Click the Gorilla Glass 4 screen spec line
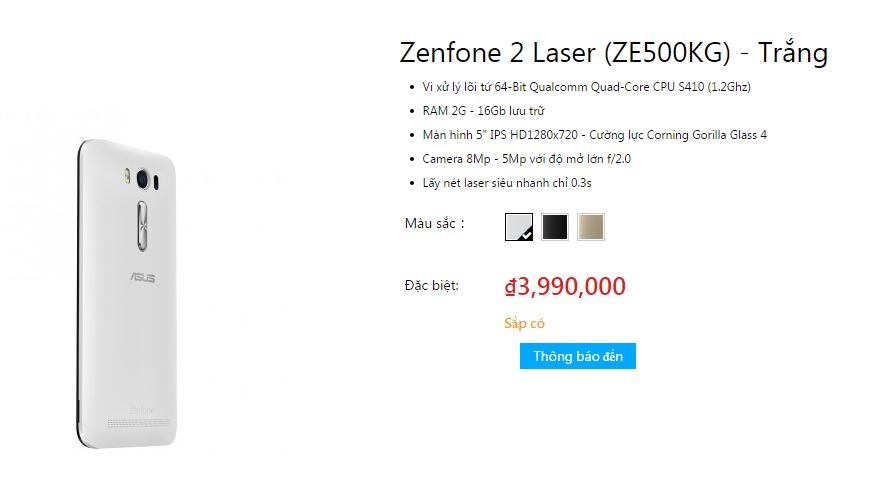889x484 pixels. pos(594,135)
